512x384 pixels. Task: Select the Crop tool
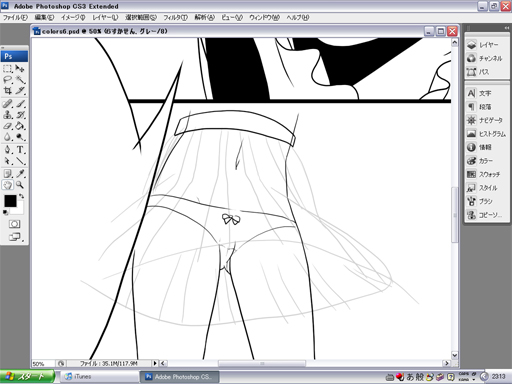(8, 90)
